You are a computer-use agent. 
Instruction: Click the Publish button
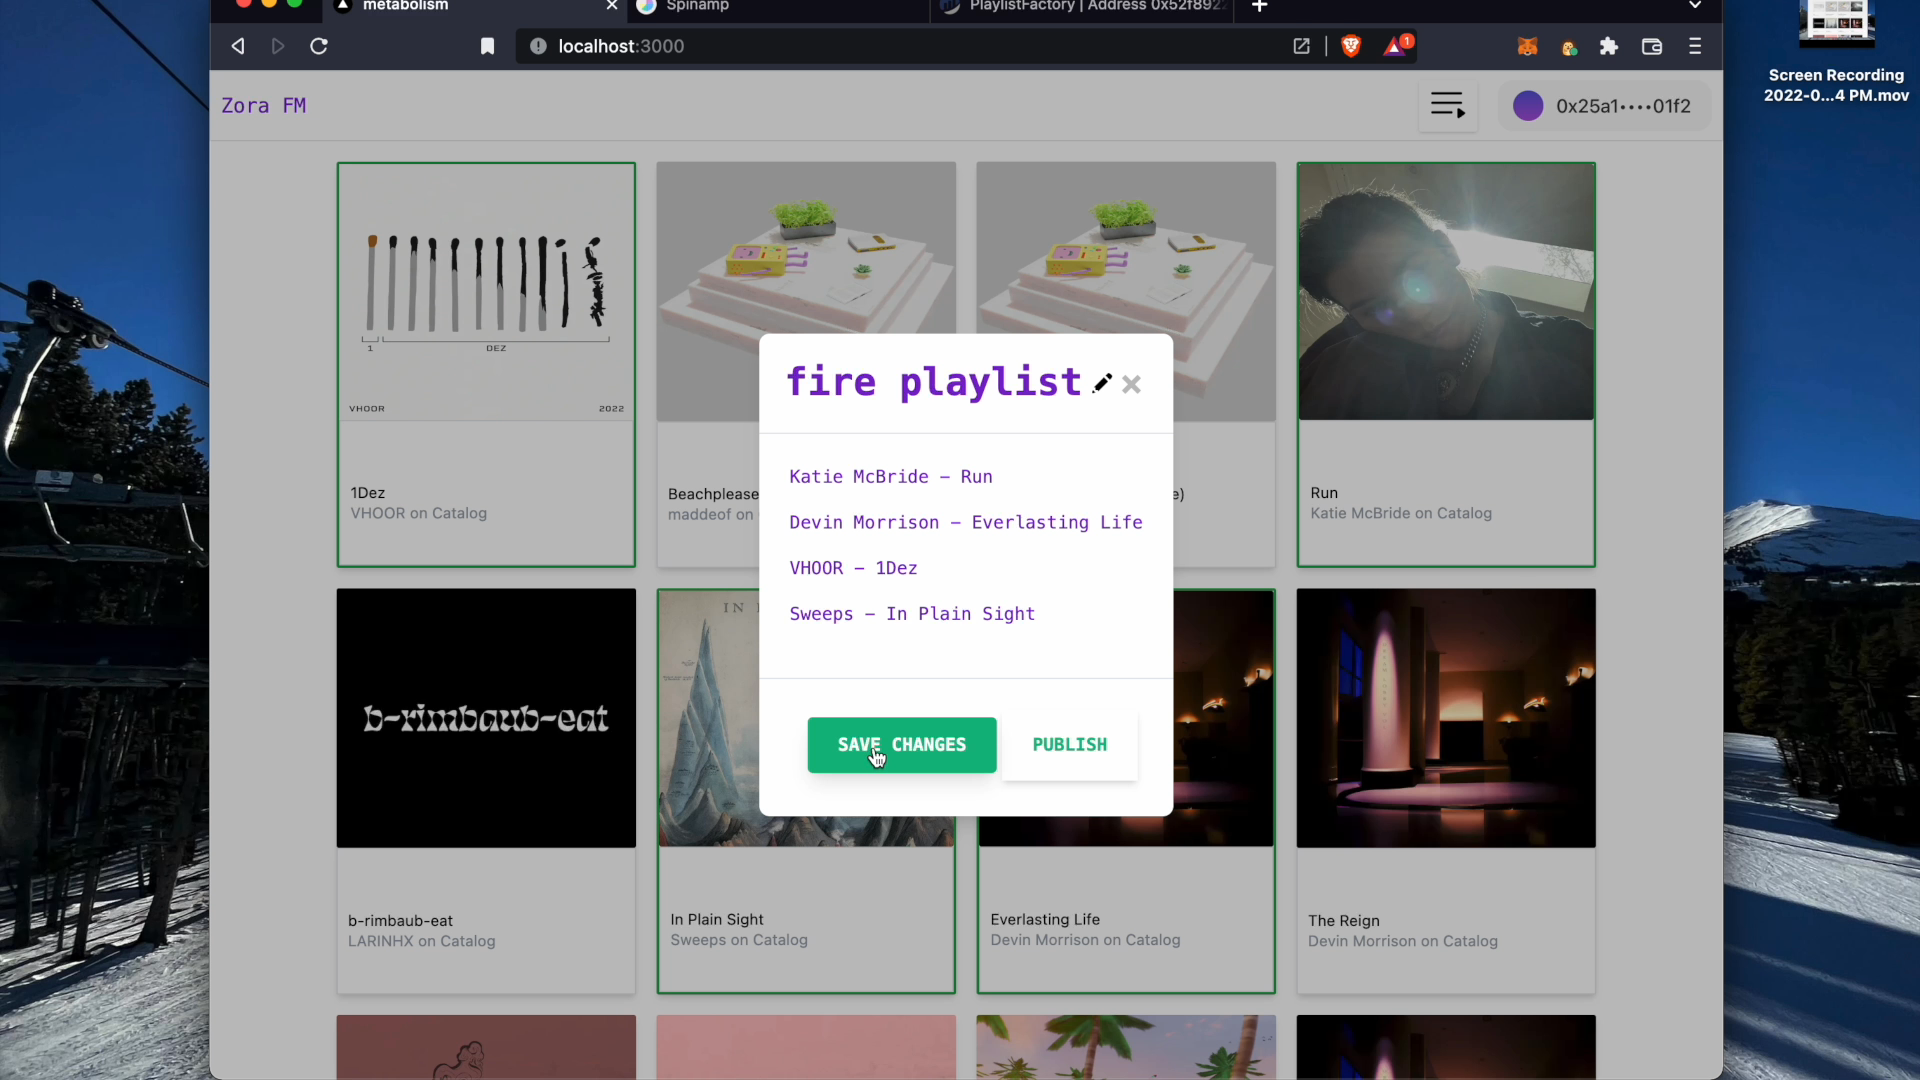[1069, 745]
